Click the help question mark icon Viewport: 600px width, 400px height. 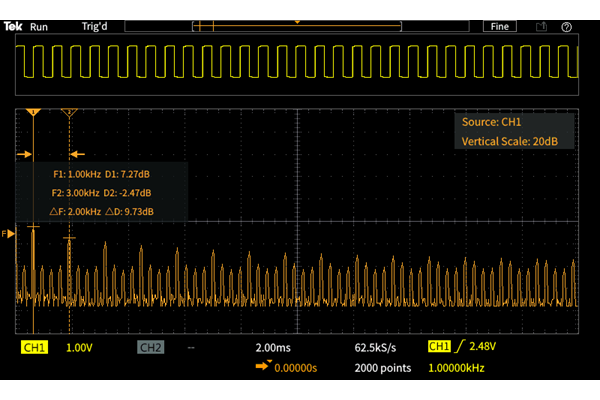point(566,27)
